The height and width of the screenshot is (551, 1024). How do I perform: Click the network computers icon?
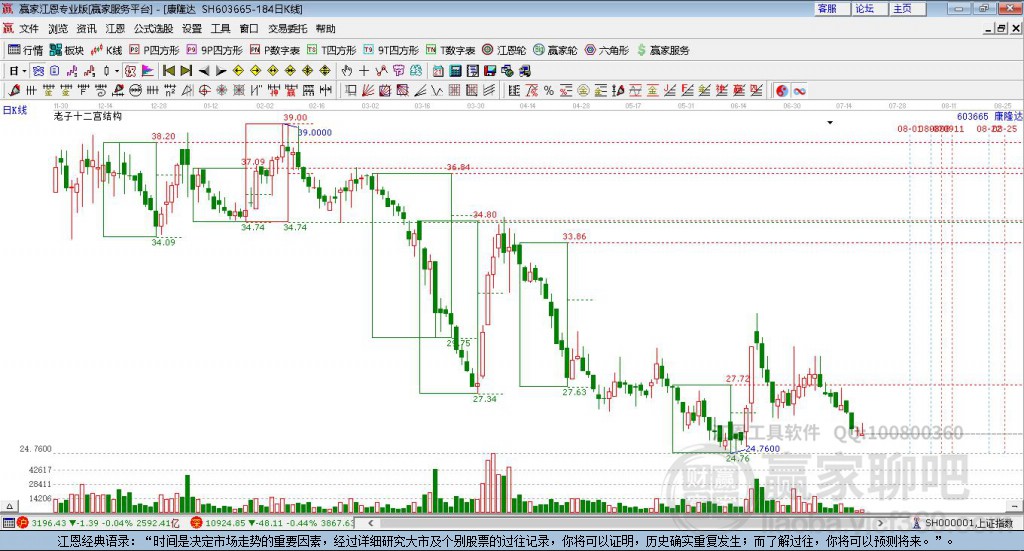(524, 71)
